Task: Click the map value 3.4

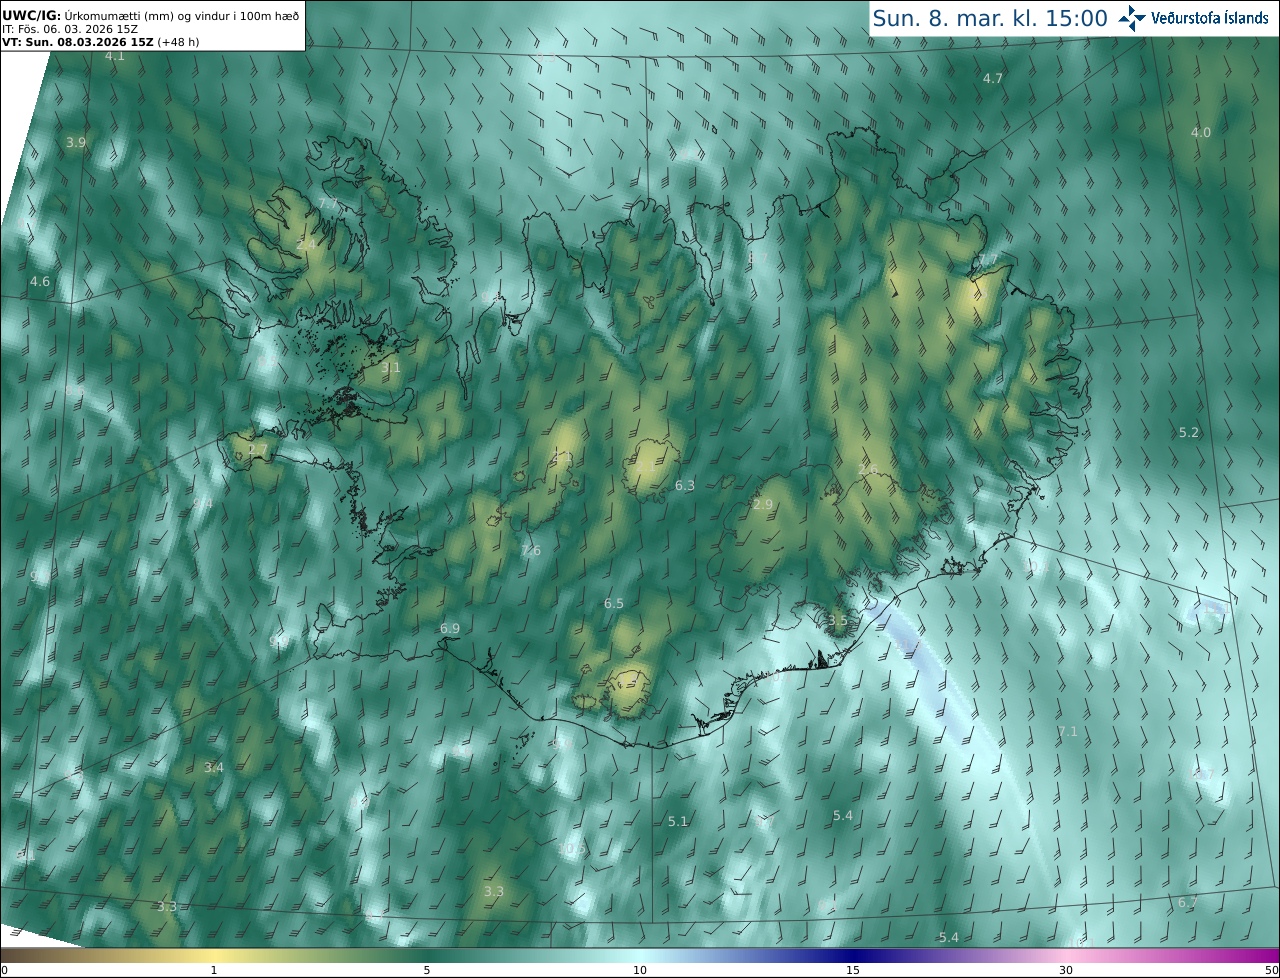Action: tap(214, 768)
